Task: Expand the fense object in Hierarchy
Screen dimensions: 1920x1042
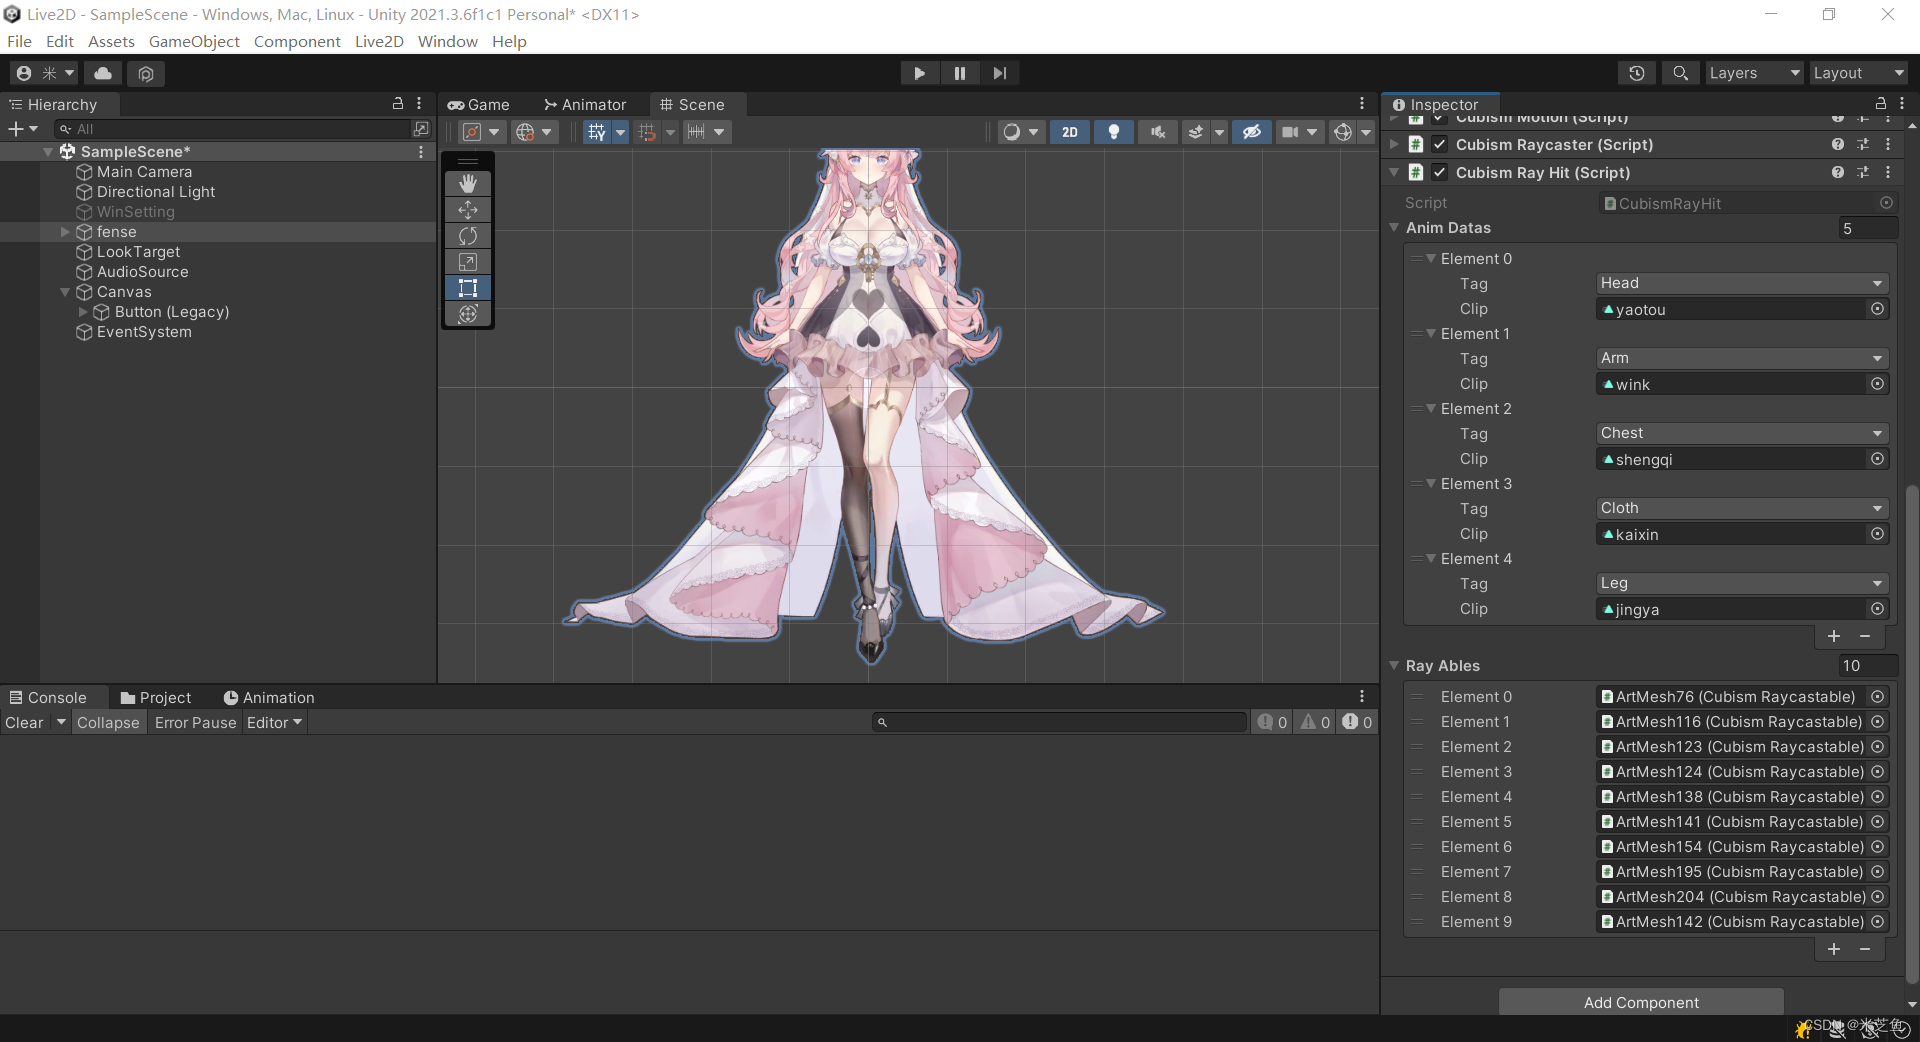Action: (65, 231)
